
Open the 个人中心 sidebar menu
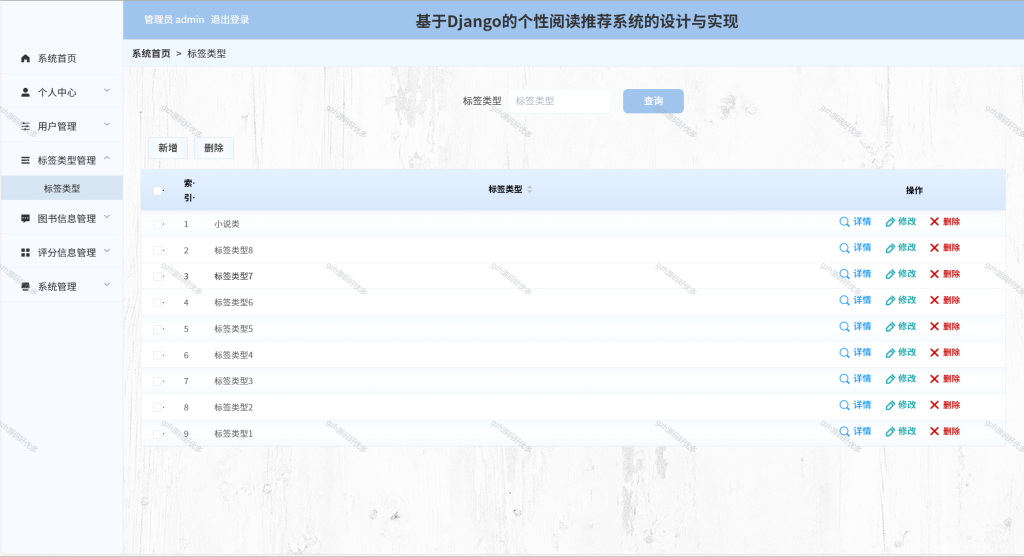(x=61, y=92)
